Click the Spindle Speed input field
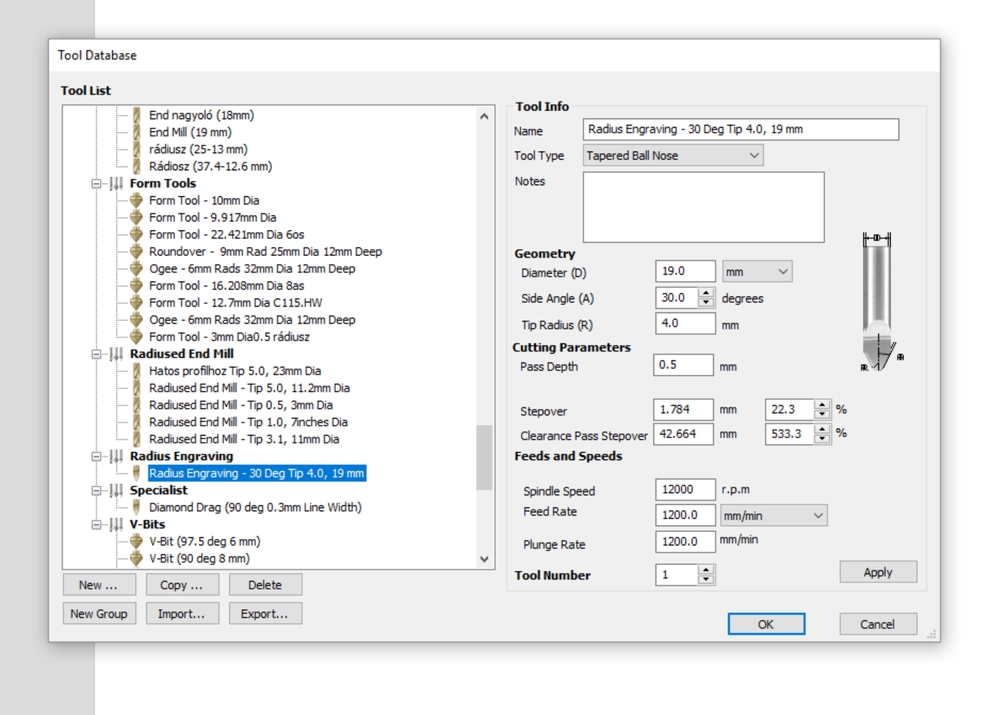 (x=685, y=490)
